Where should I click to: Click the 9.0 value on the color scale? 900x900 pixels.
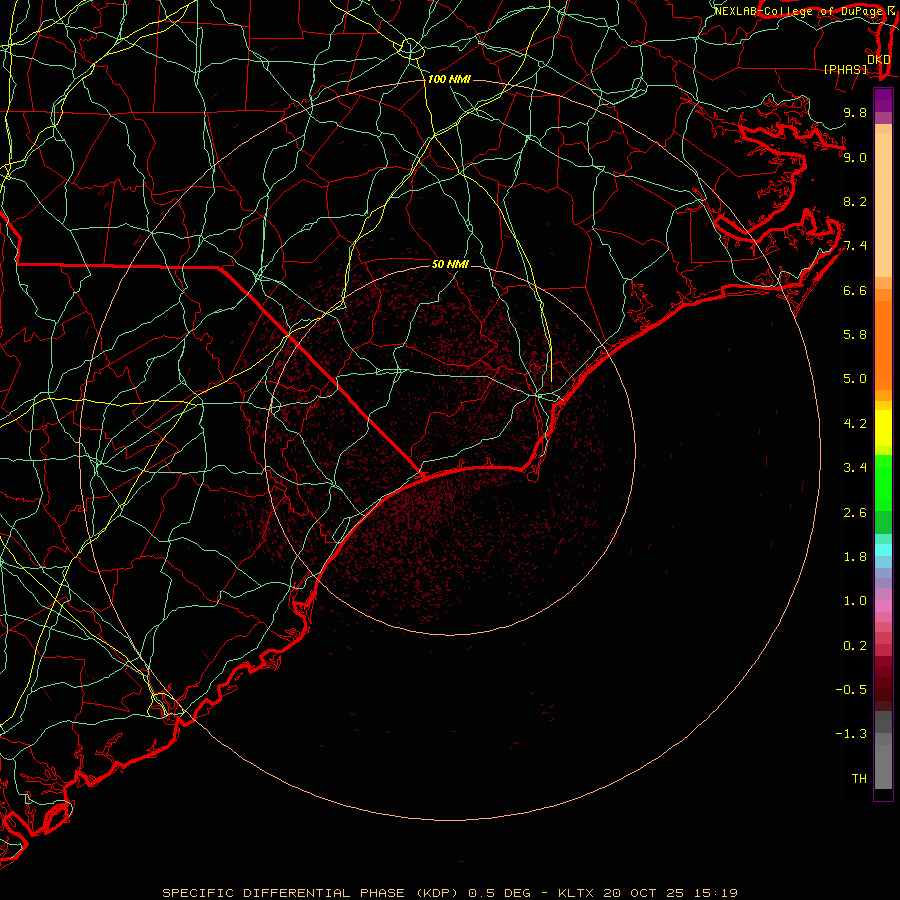tap(855, 157)
